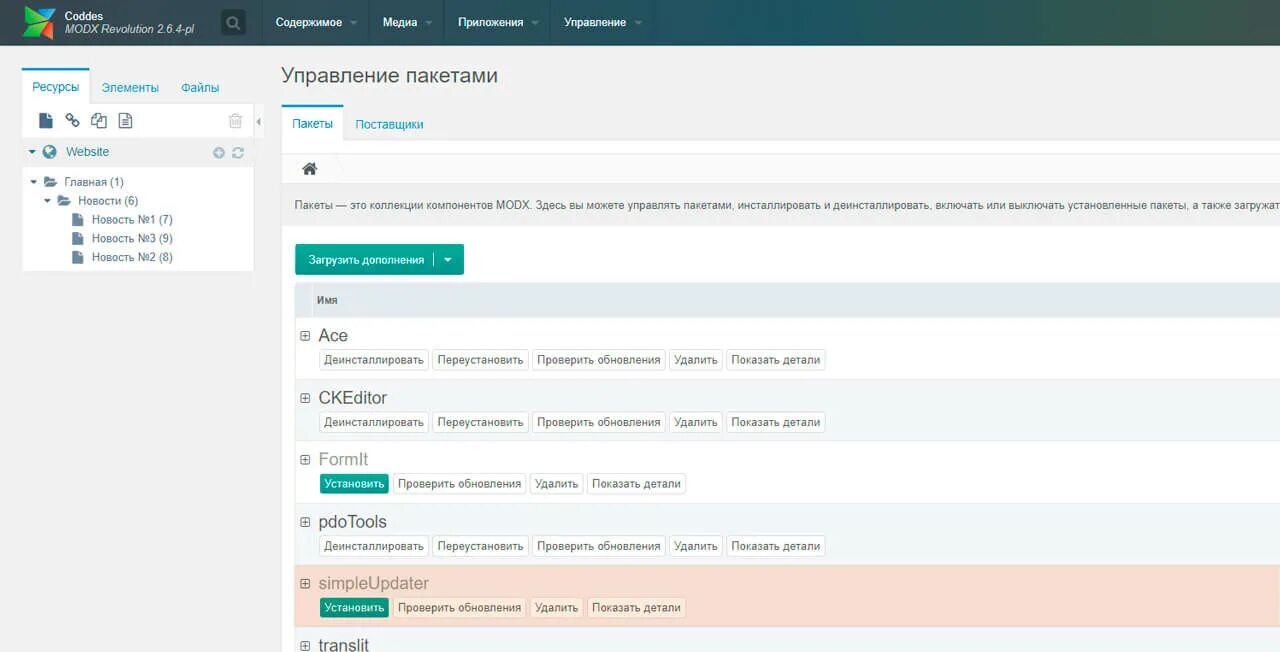Expand the CKEditor package row
Screen dimensions: 1280x652
point(305,398)
